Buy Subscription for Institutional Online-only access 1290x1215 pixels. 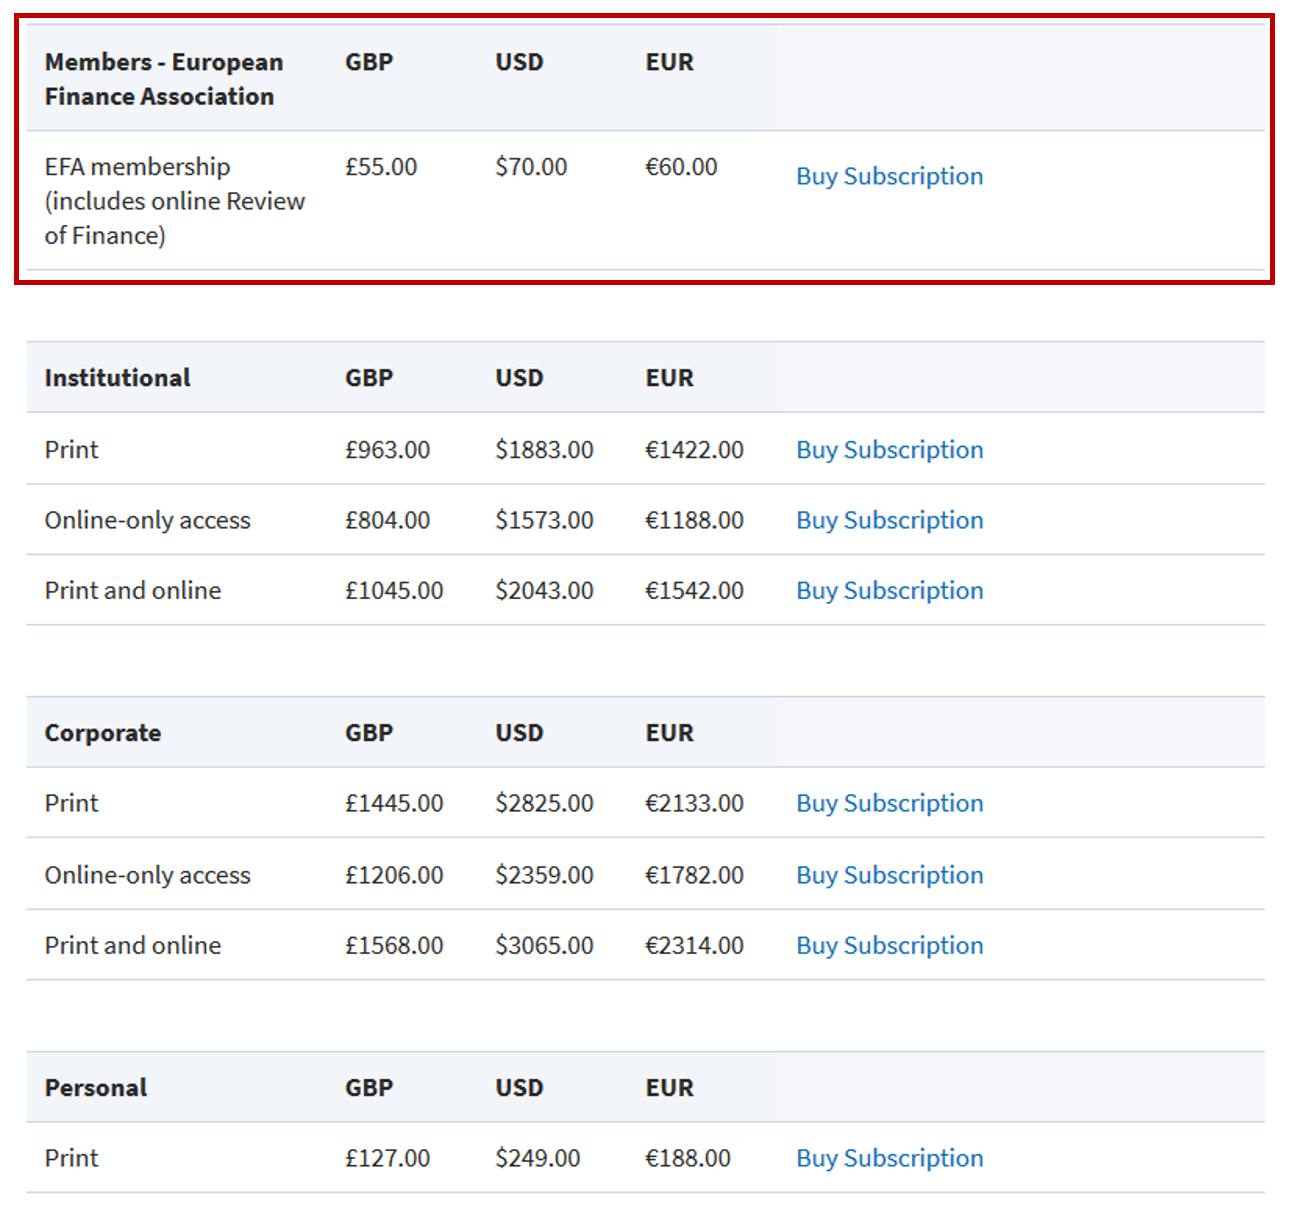(889, 520)
